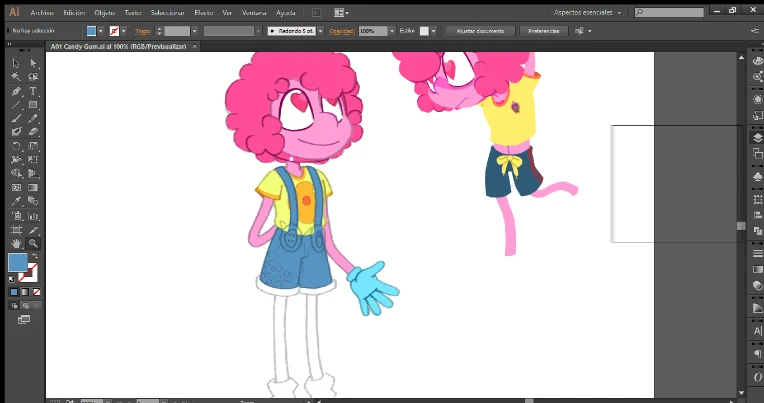Open the Layers panel icon
The width and height of the screenshot is (764, 403).
[x=757, y=138]
